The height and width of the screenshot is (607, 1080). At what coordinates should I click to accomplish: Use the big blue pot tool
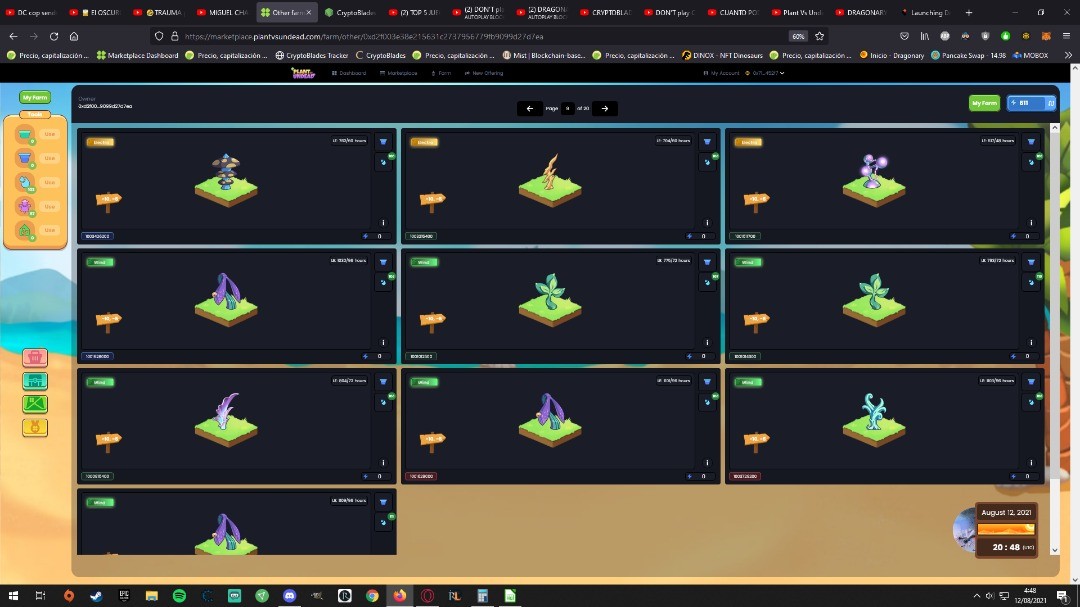click(x=50, y=158)
